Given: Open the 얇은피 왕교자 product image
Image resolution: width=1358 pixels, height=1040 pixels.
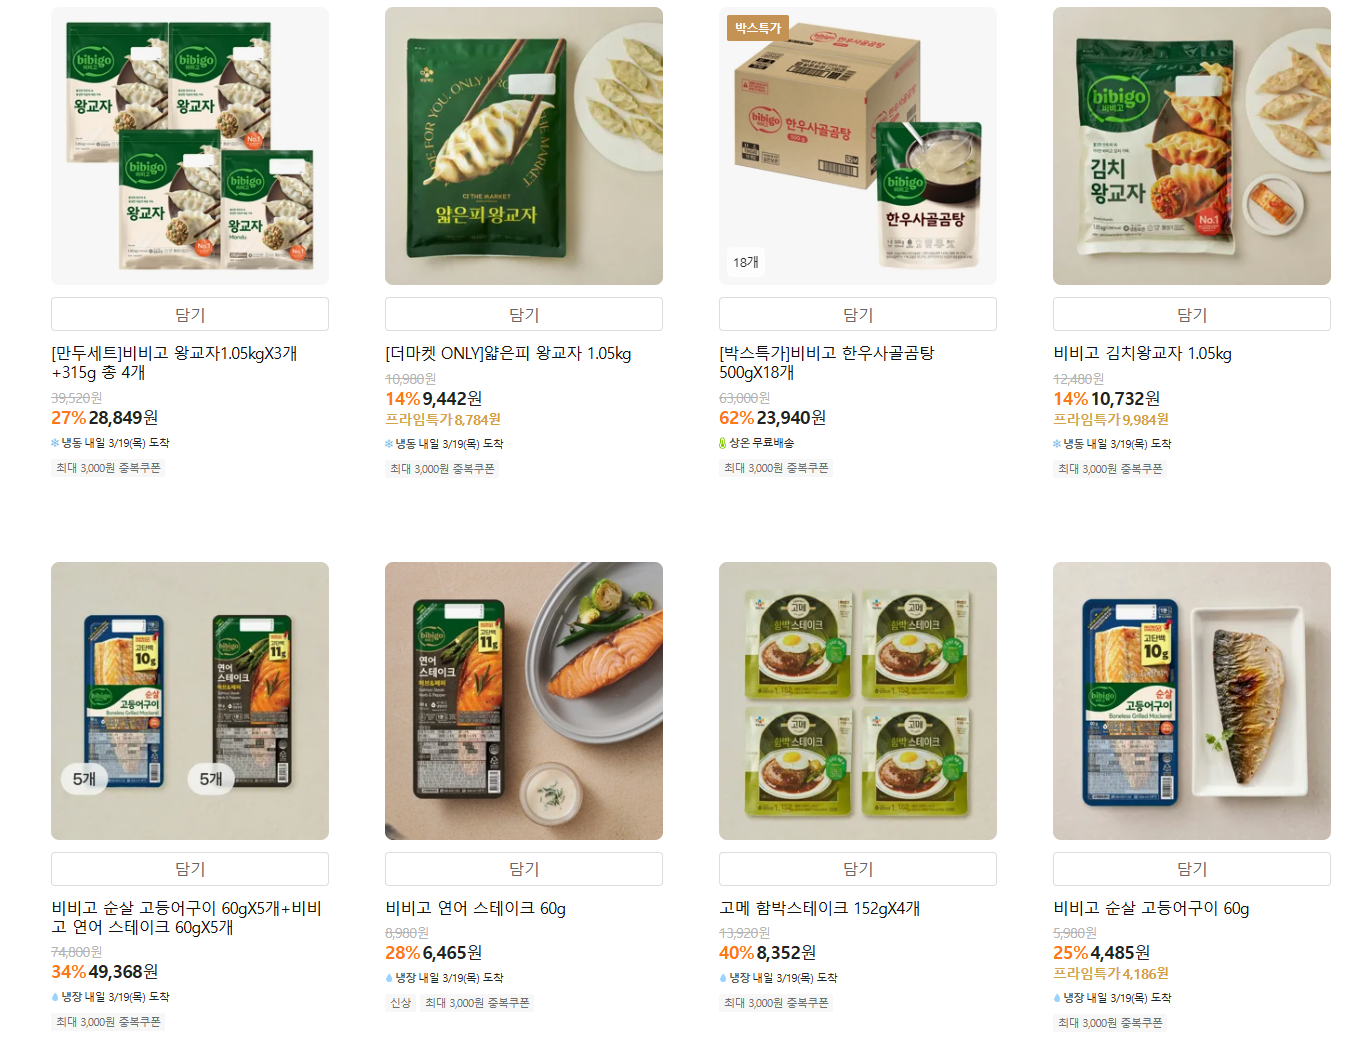Looking at the screenshot, I should (524, 146).
